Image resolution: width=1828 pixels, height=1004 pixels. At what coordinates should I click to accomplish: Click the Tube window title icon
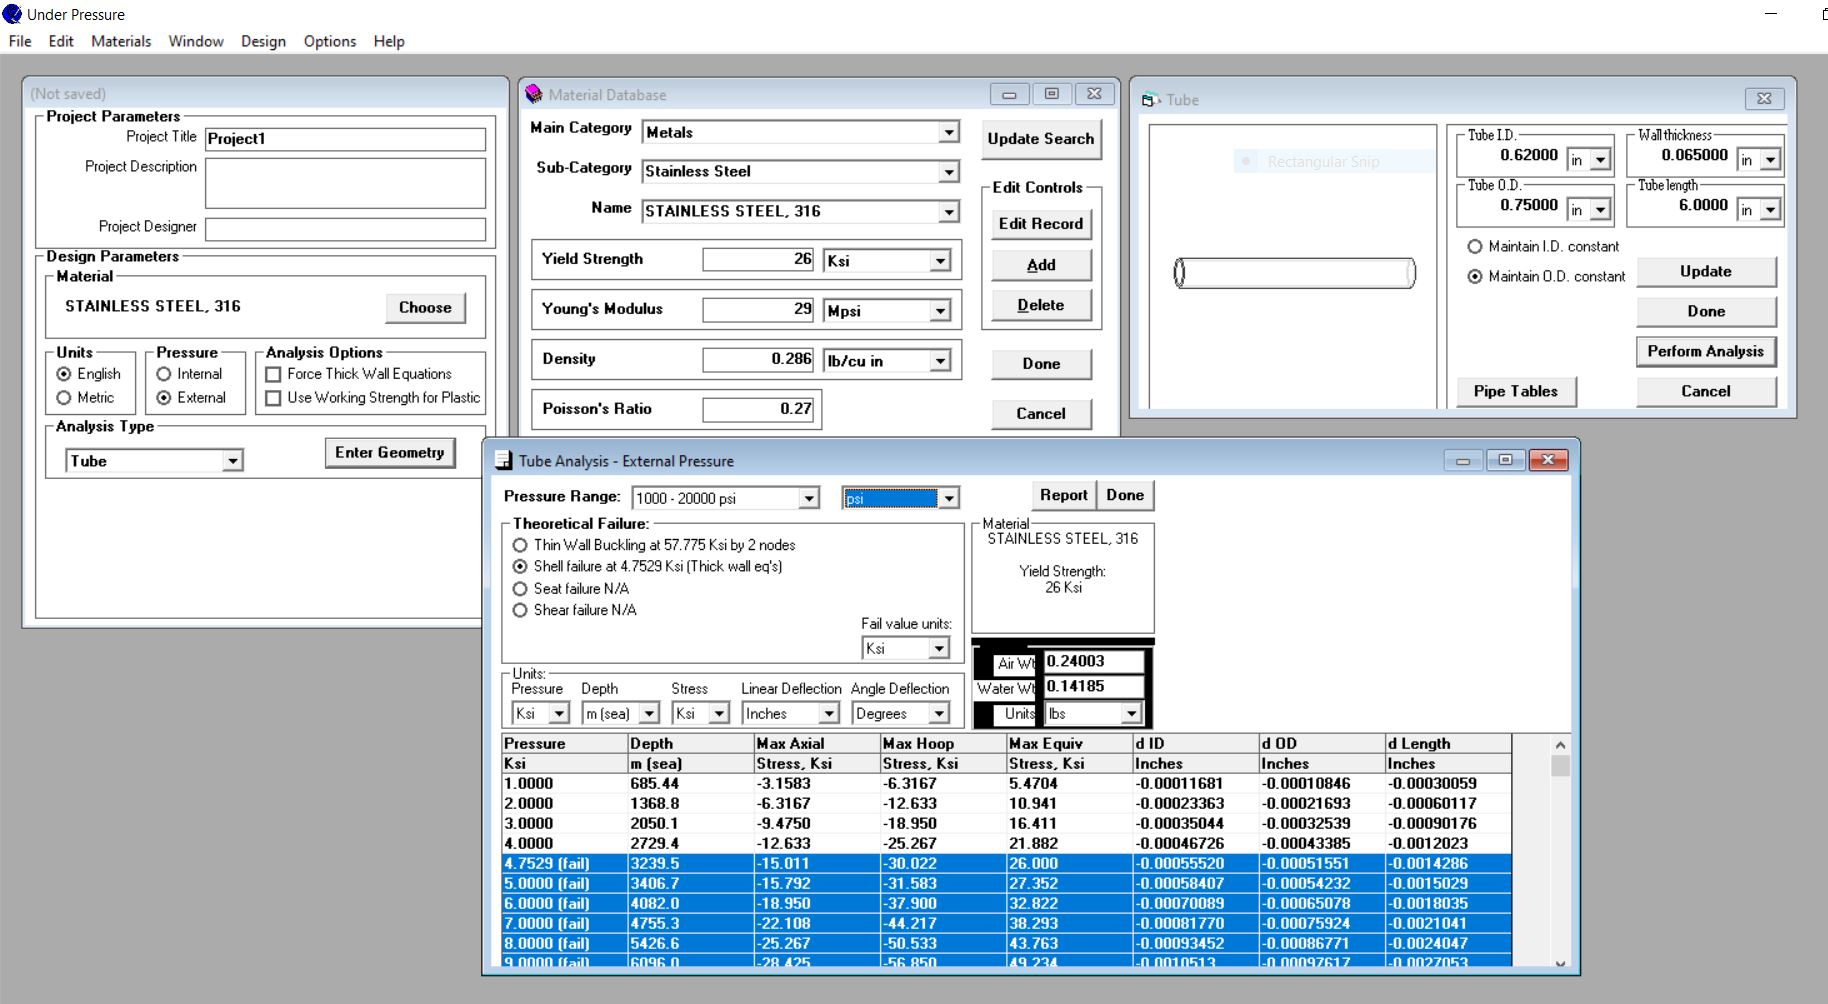tap(1150, 100)
